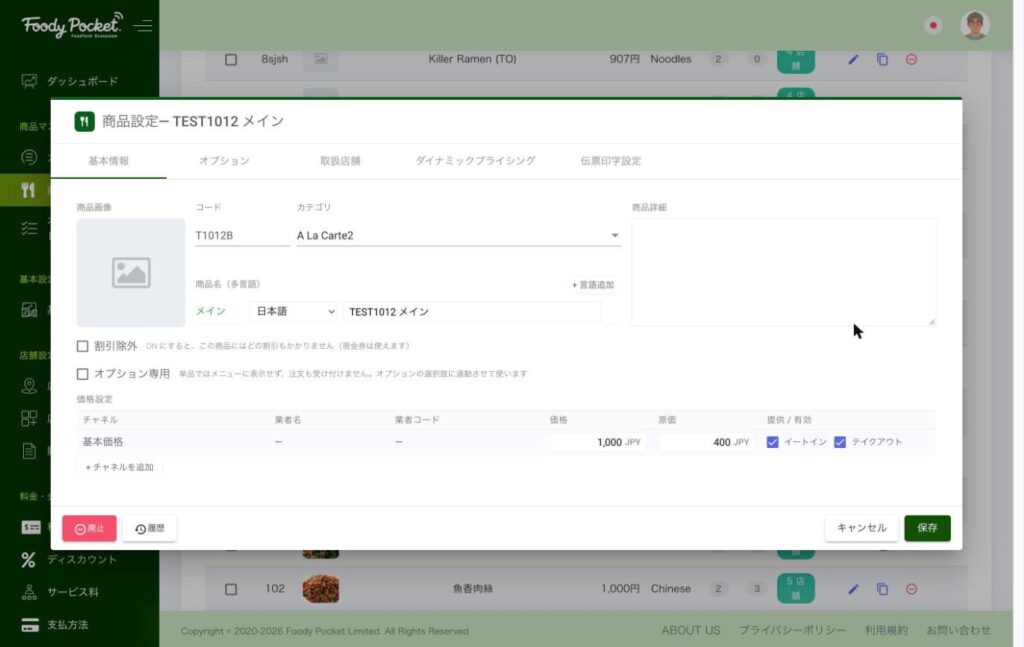Edit the 魚香肉絲 row with pencil icon
This screenshot has width=1024, height=647.
[x=853, y=589]
